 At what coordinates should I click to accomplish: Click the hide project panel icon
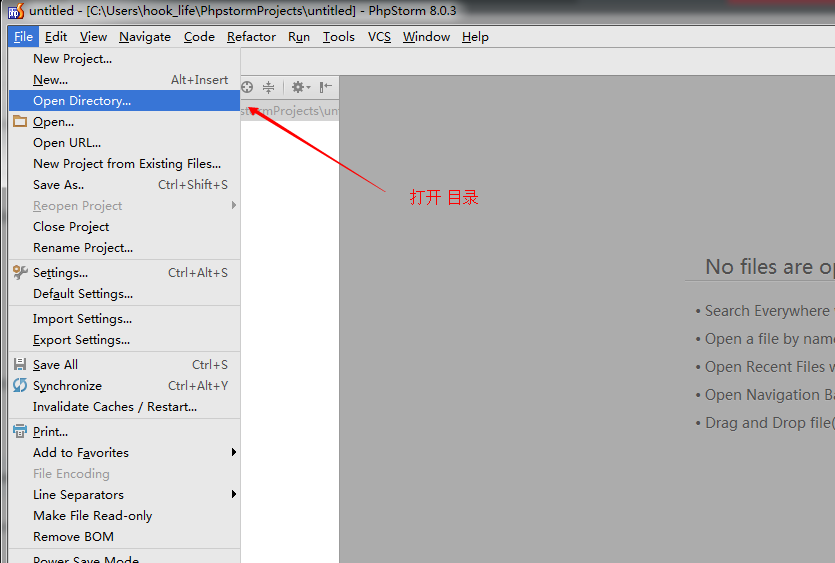pos(325,87)
